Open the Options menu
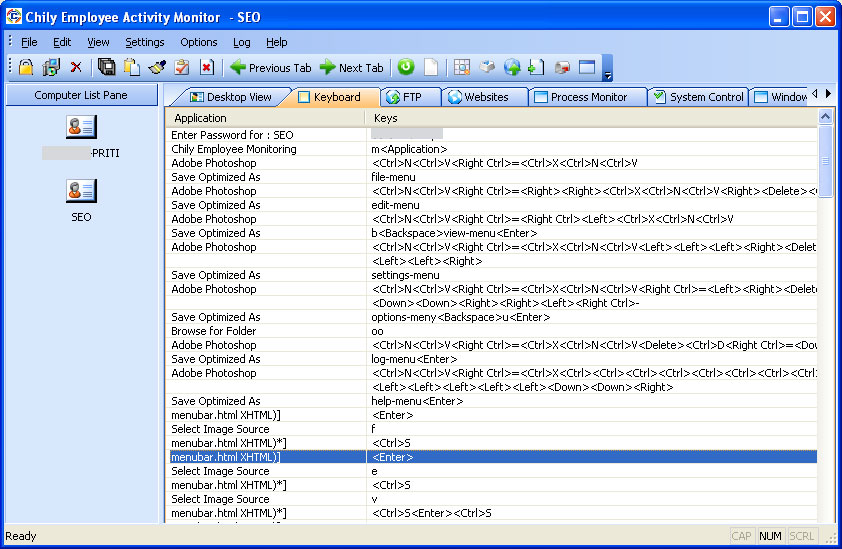The height and width of the screenshot is (549, 842). 199,42
